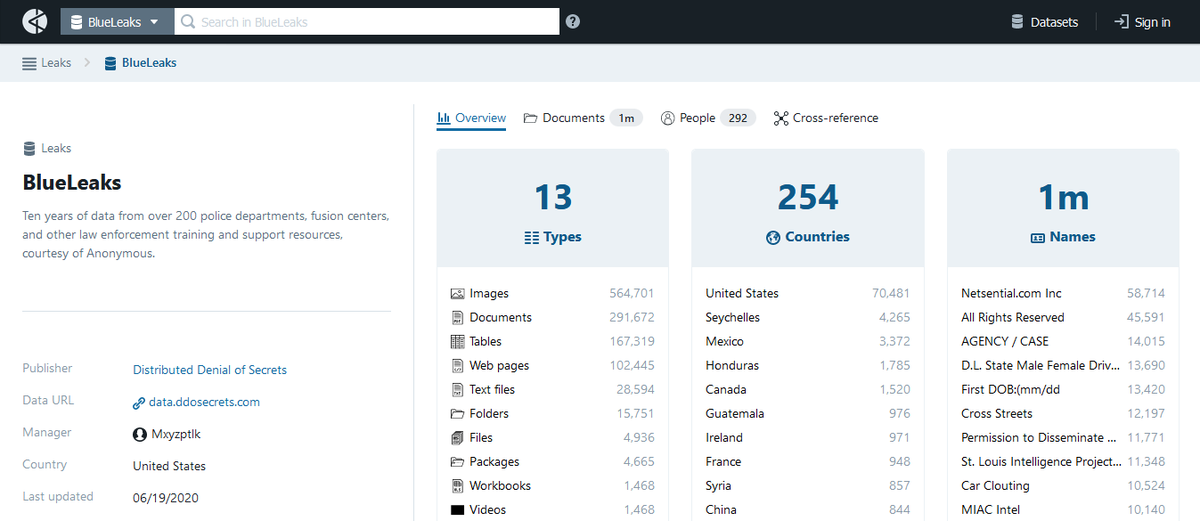The image size is (1200, 521).
Task: Click the Aleph logo icon
Action: (35, 21)
